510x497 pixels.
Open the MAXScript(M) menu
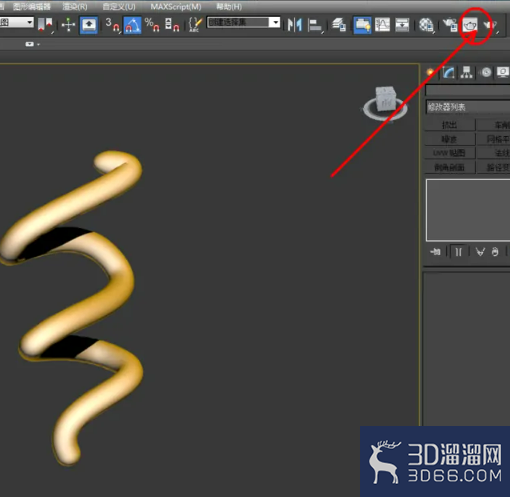(x=176, y=6)
